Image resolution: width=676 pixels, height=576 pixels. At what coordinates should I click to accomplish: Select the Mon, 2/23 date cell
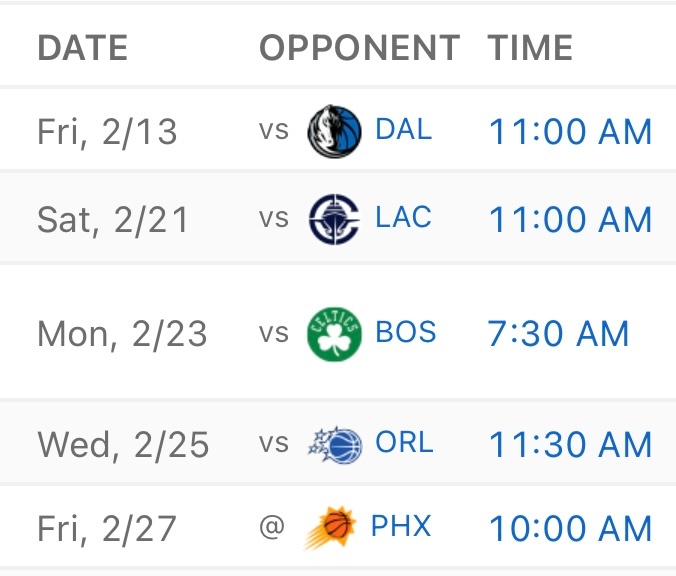coord(122,334)
